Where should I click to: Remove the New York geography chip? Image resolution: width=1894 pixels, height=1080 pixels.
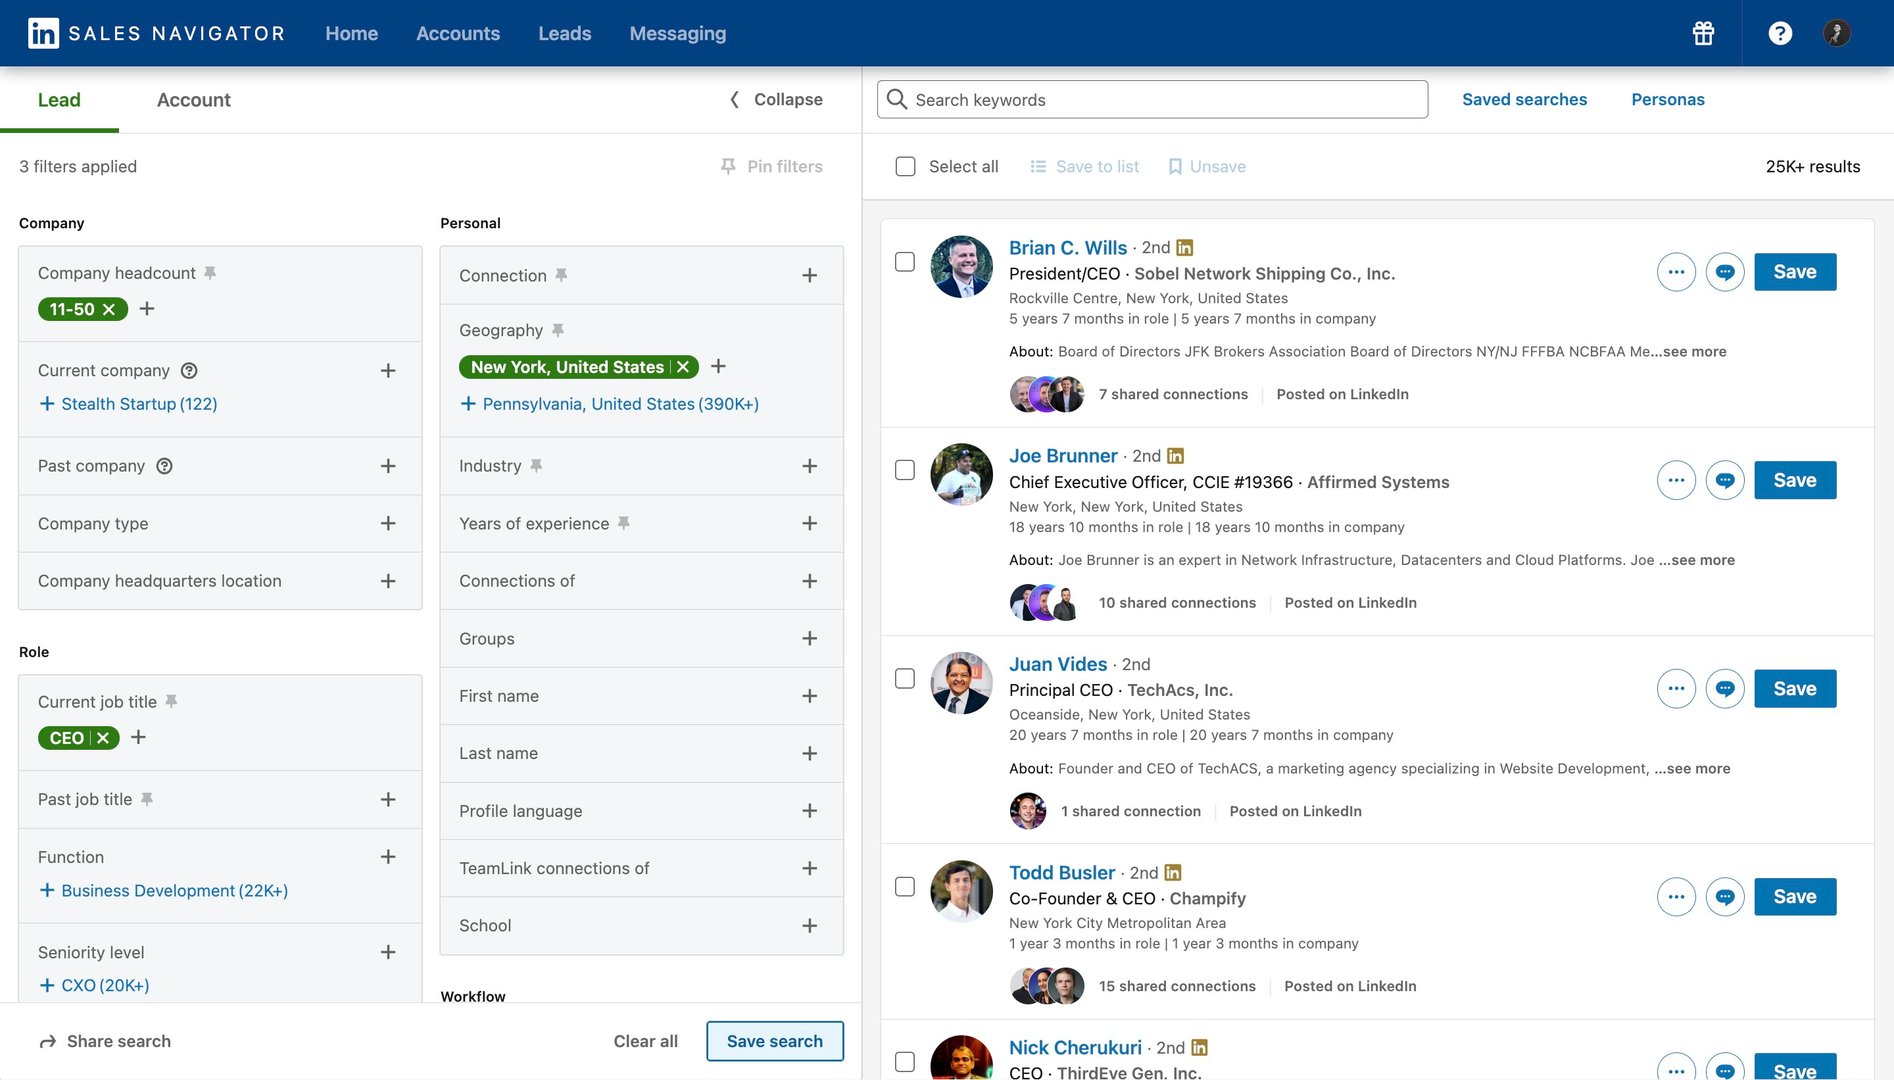684,367
